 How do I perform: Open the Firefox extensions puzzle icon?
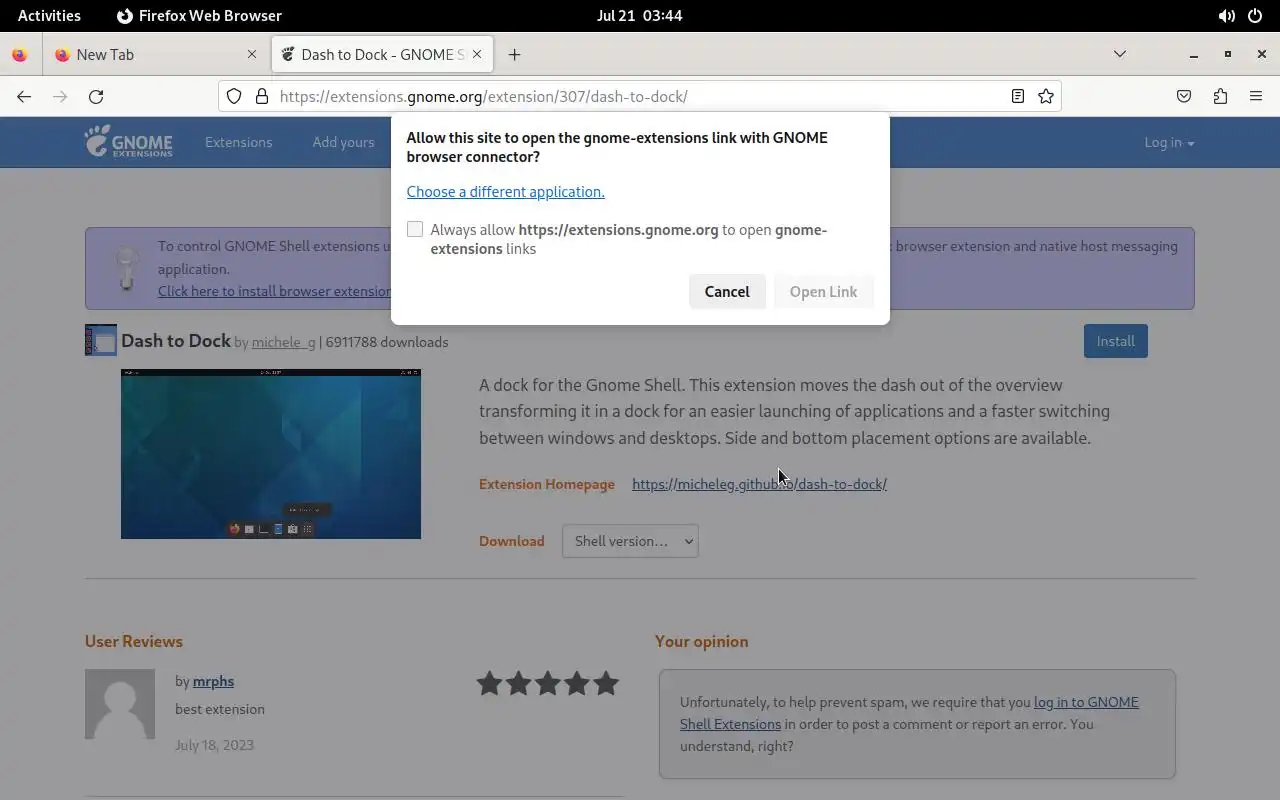pos(1220,96)
